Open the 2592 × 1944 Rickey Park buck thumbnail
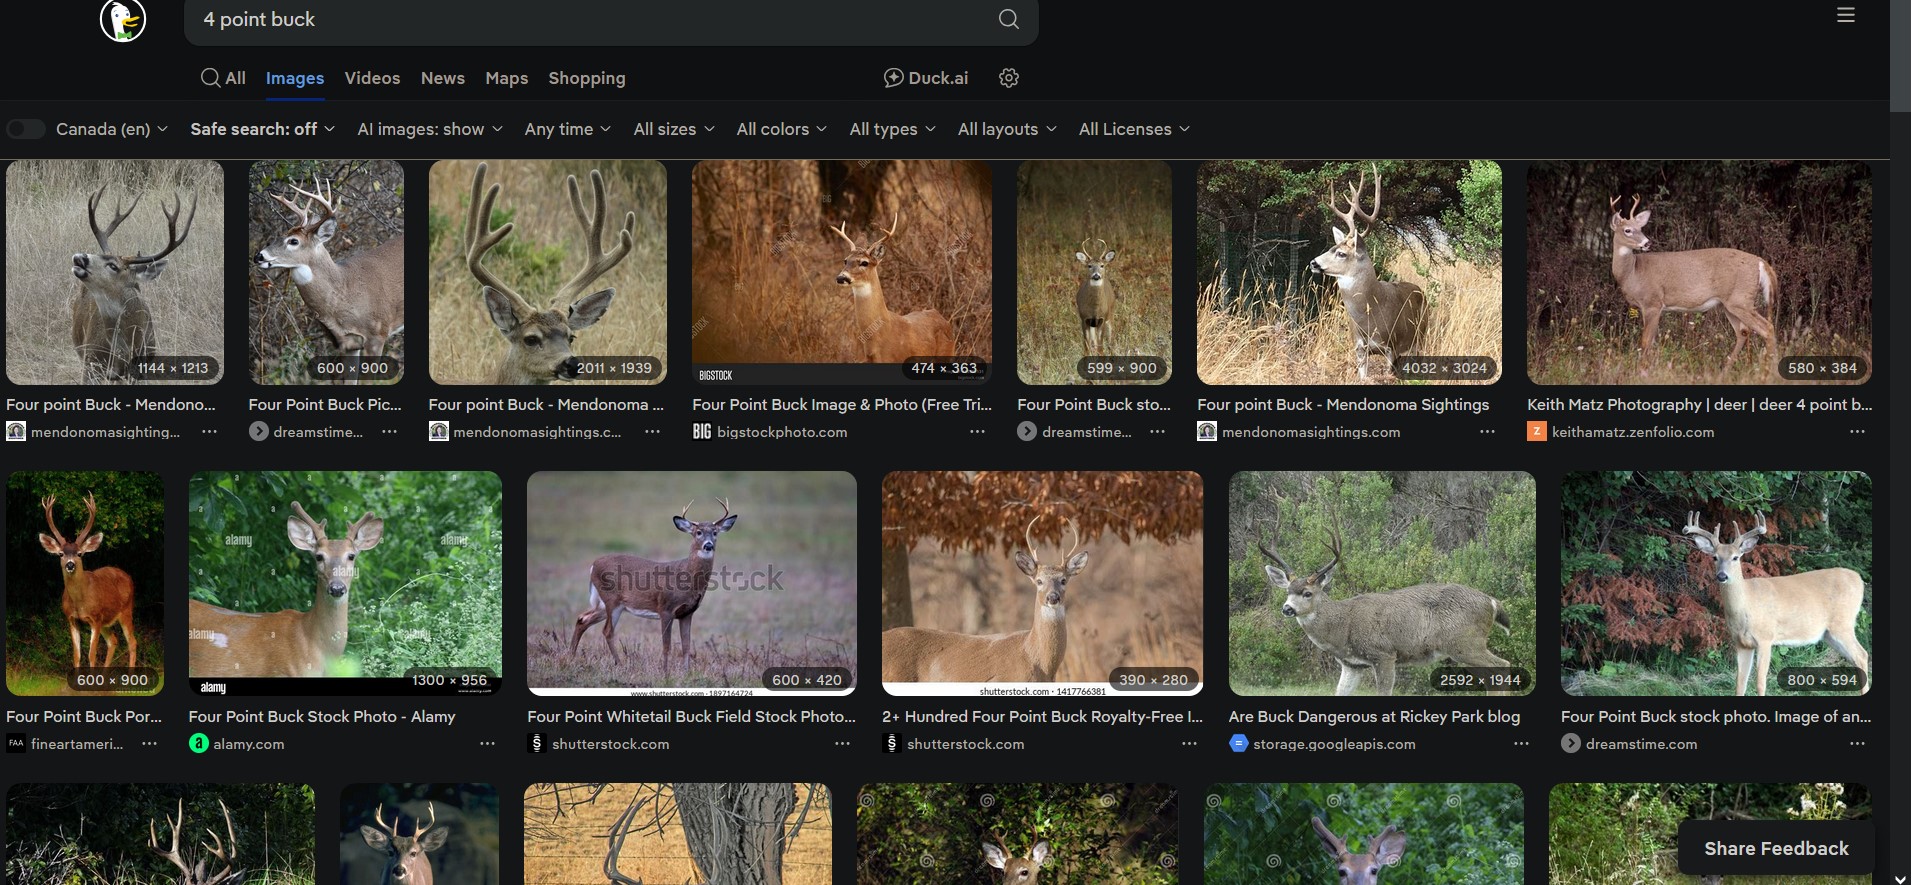This screenshot has height=885, width=1920. pyautogui.click(x=1382, y=584)
